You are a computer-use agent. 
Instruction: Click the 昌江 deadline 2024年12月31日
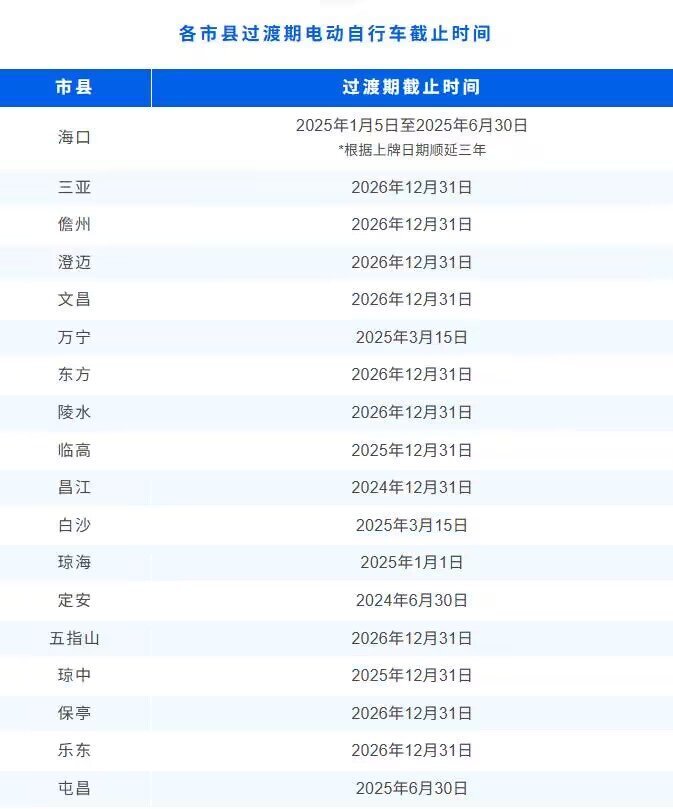point(412,488)
